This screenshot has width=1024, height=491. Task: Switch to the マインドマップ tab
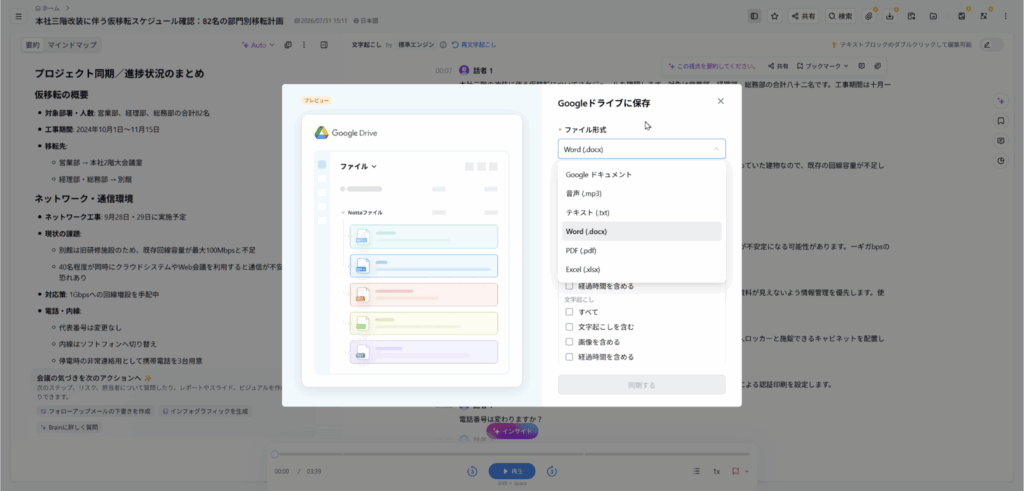[x=71, y=45]
